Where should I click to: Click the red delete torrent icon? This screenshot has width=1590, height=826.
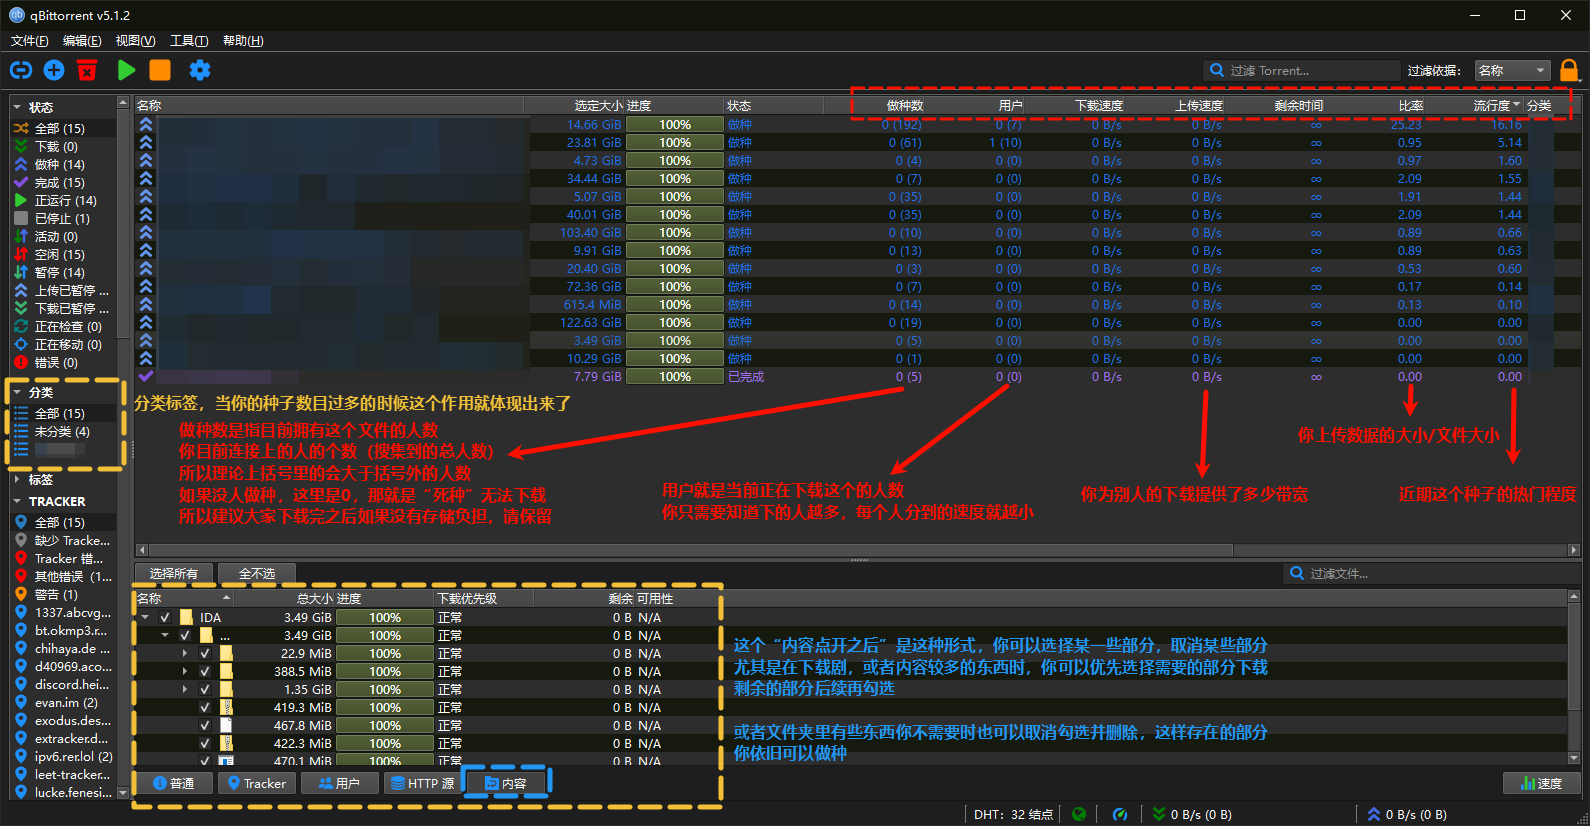[x=87, y=70]
